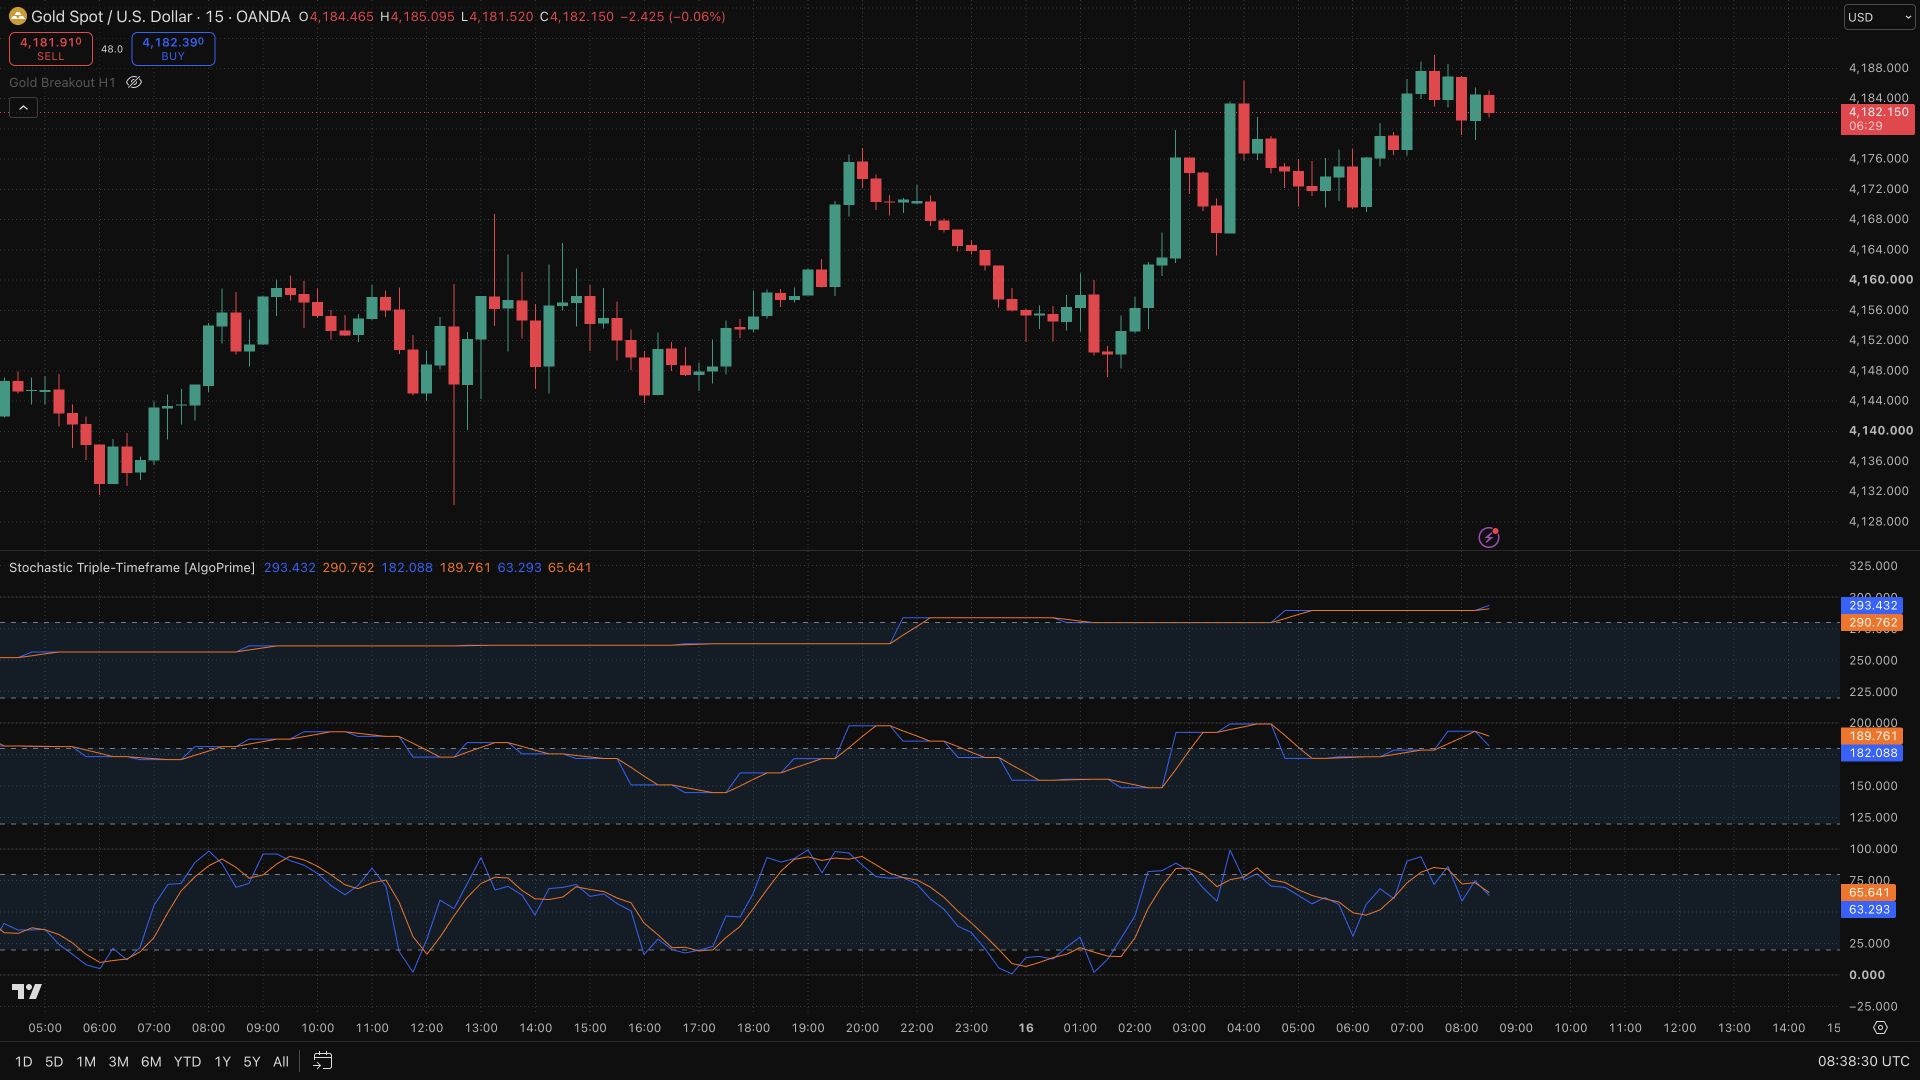Click the 65.641 orange axis value label
Viewport: 1920px width, 1080px height.
[x=1868, y=892]
